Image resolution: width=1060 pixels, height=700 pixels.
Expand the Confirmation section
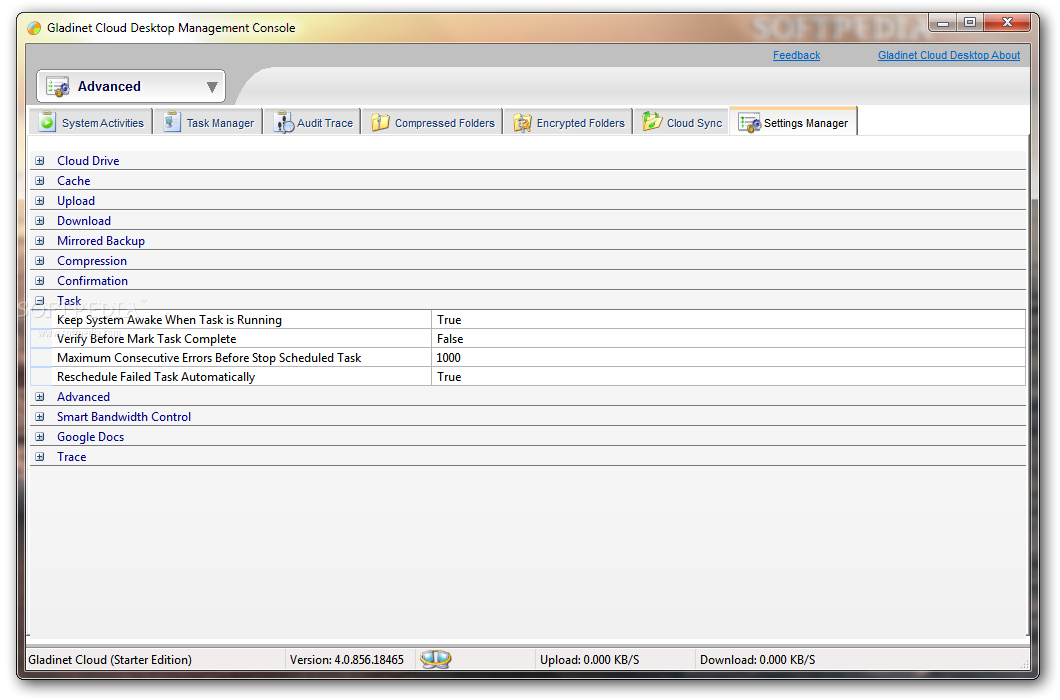40,281
